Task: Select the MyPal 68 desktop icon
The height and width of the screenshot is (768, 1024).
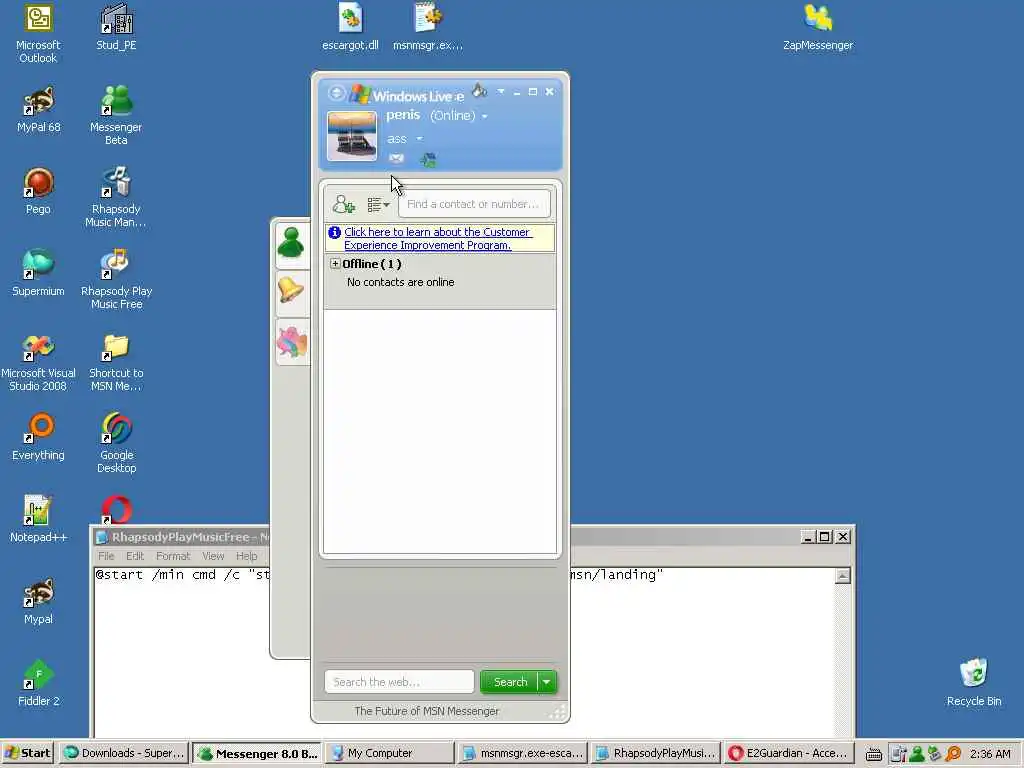Action: point(39,110)
